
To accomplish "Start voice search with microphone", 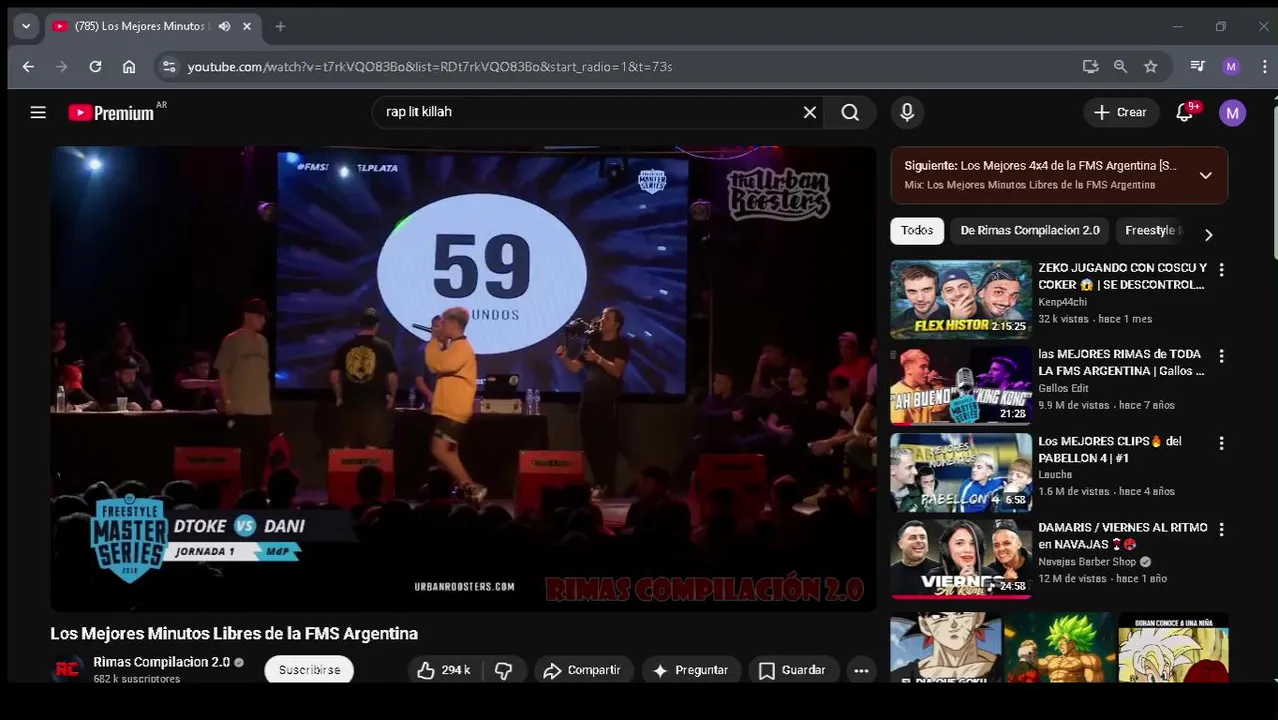I will [907, 112].
